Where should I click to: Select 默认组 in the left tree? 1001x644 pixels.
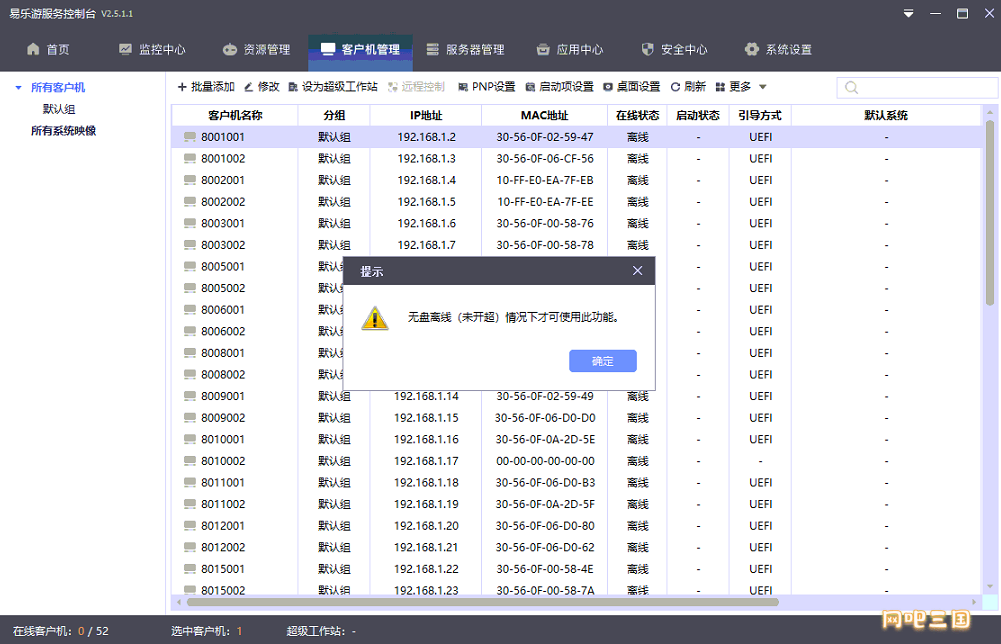(x=59, y=109)
